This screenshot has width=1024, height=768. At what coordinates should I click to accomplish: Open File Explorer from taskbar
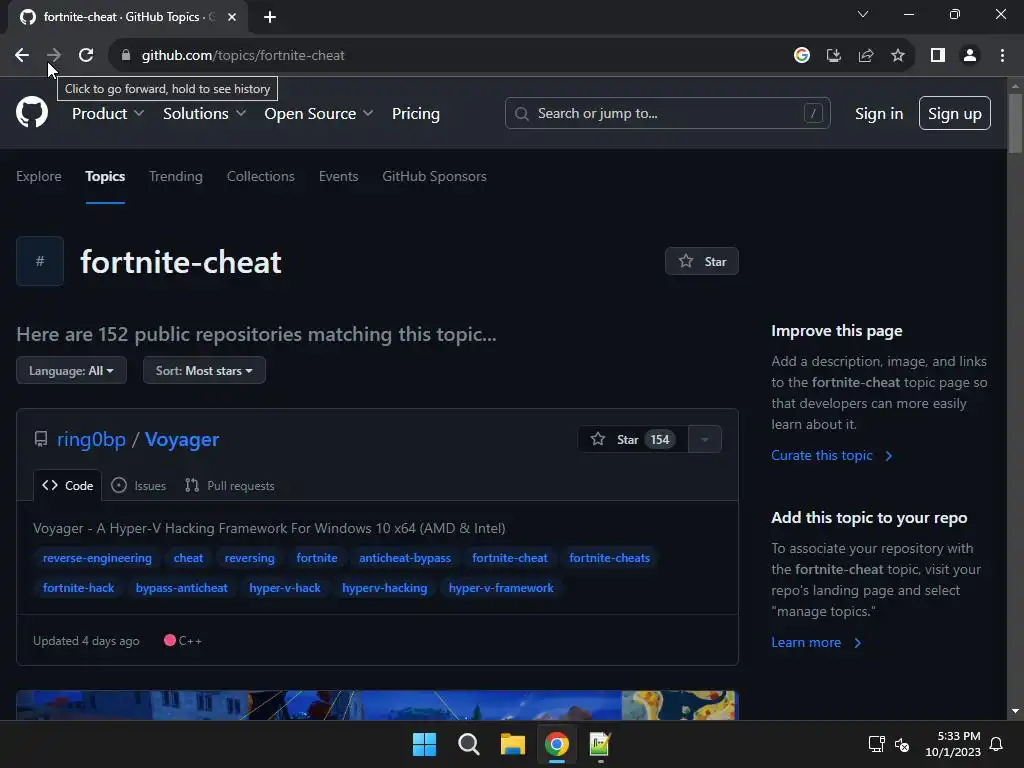point(513,744)
